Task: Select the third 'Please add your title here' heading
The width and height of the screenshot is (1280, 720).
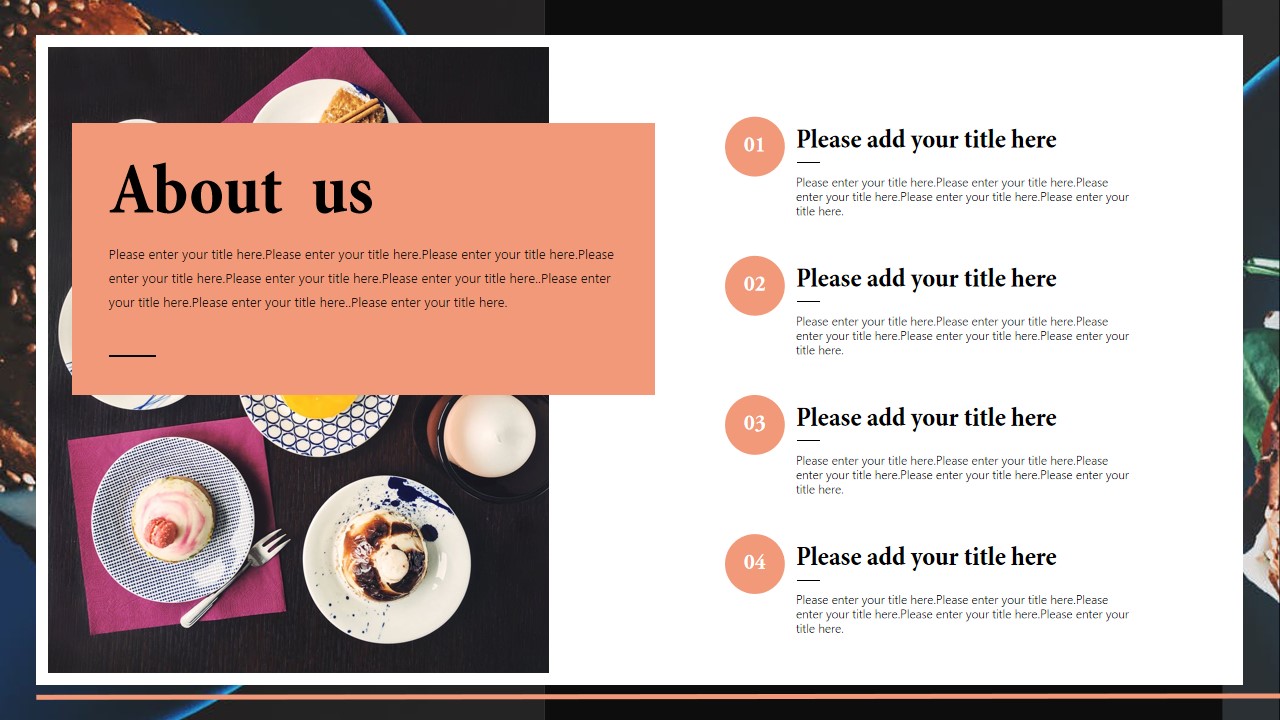Action: 926,418
